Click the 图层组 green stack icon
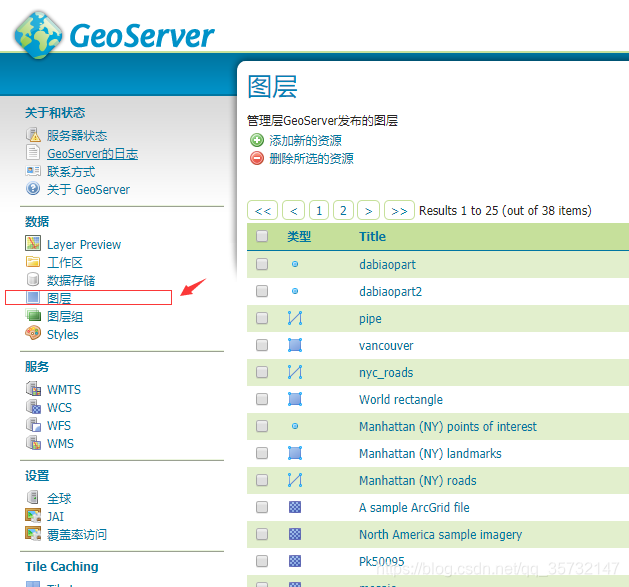 click(x=33, y=315)
